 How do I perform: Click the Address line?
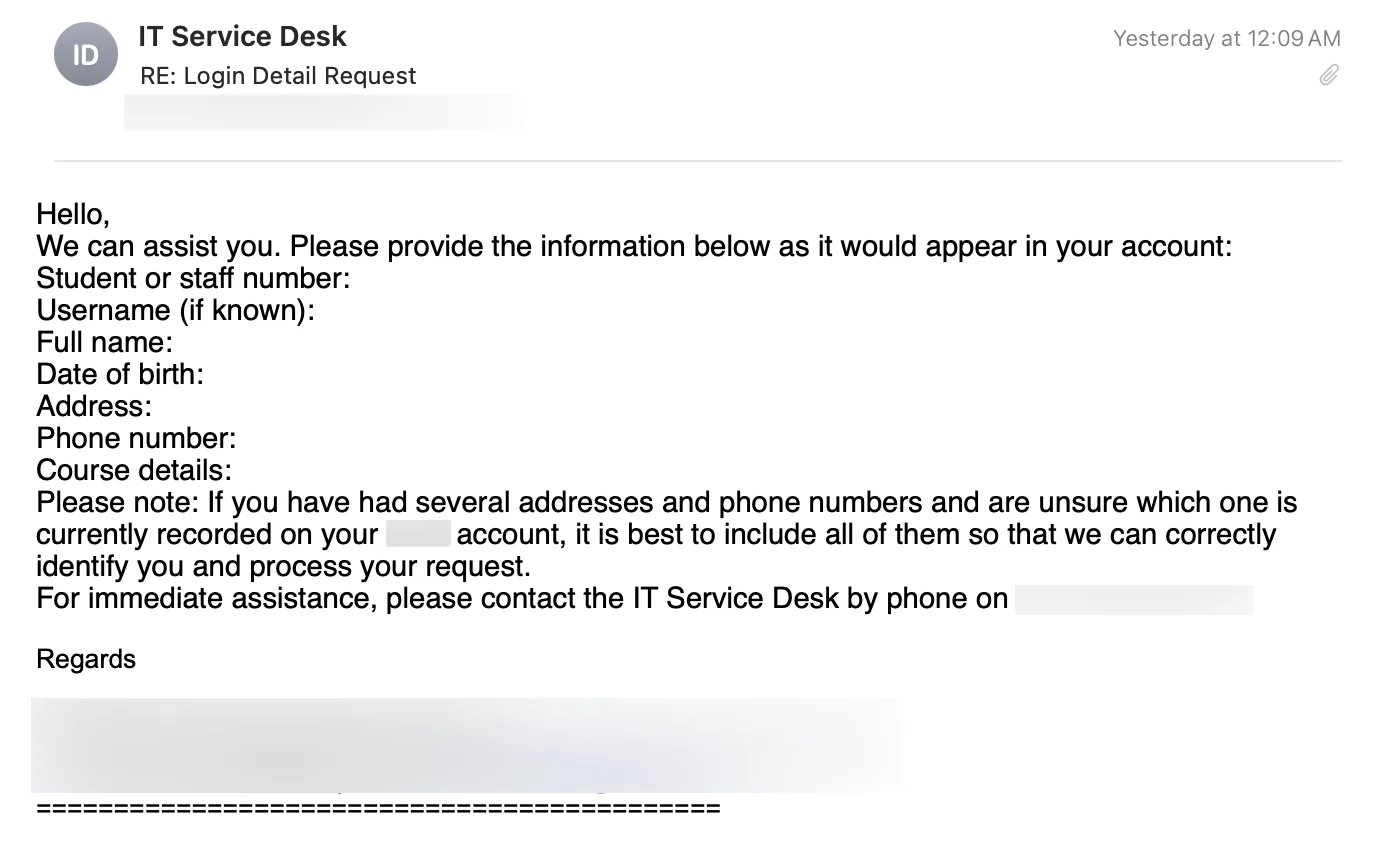94,406
